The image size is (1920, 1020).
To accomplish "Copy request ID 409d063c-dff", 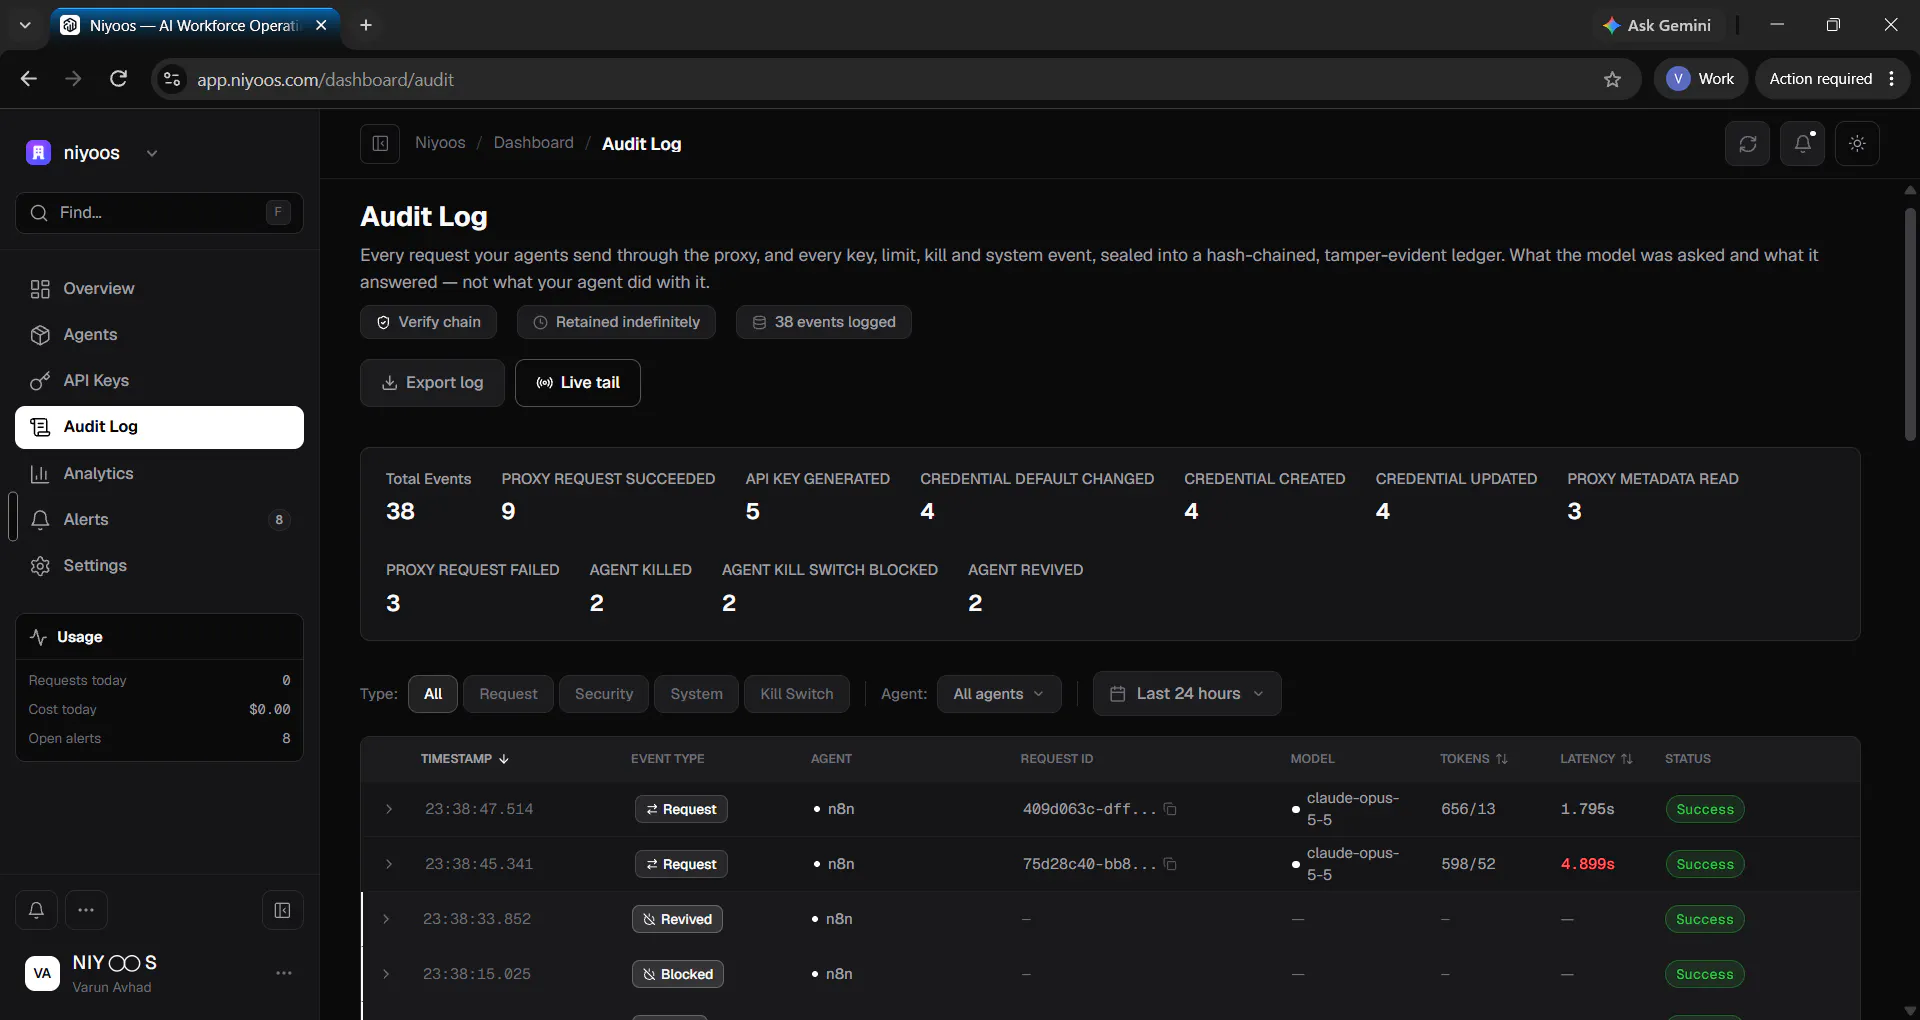I will click(1170, 809).
